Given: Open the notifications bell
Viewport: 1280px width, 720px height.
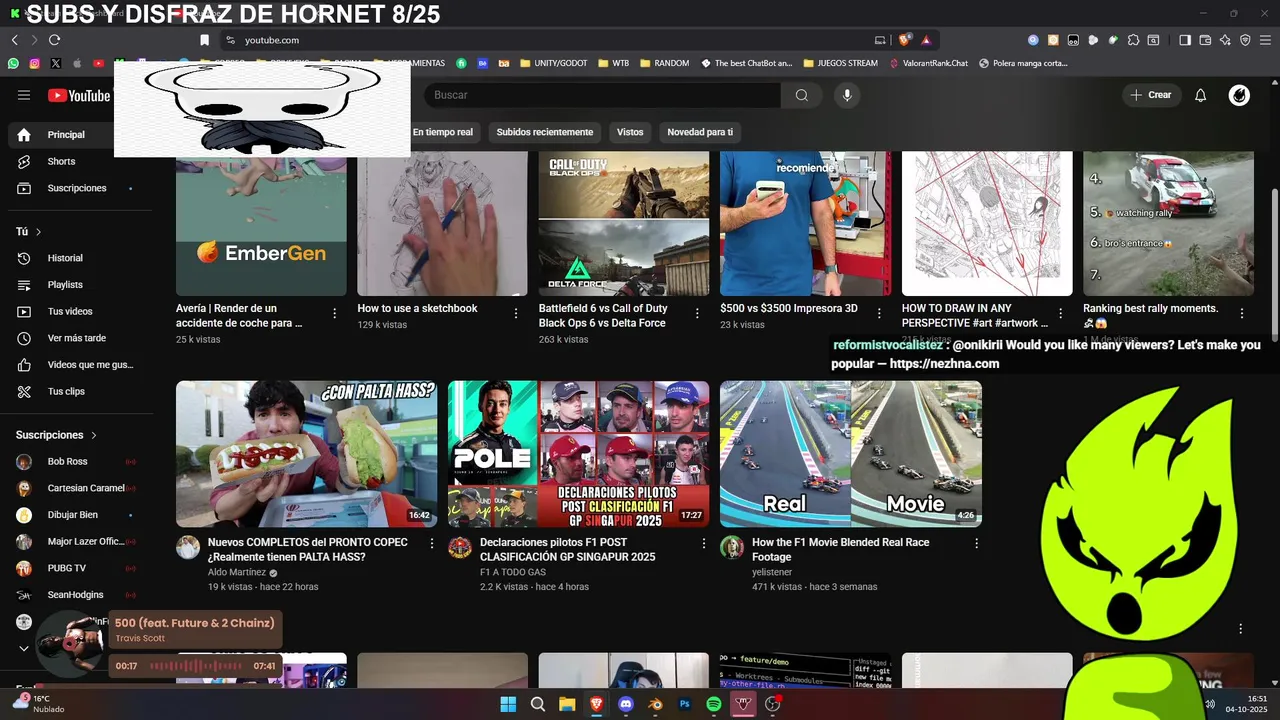Looking at the screenshot, I should coord(1201,95).
